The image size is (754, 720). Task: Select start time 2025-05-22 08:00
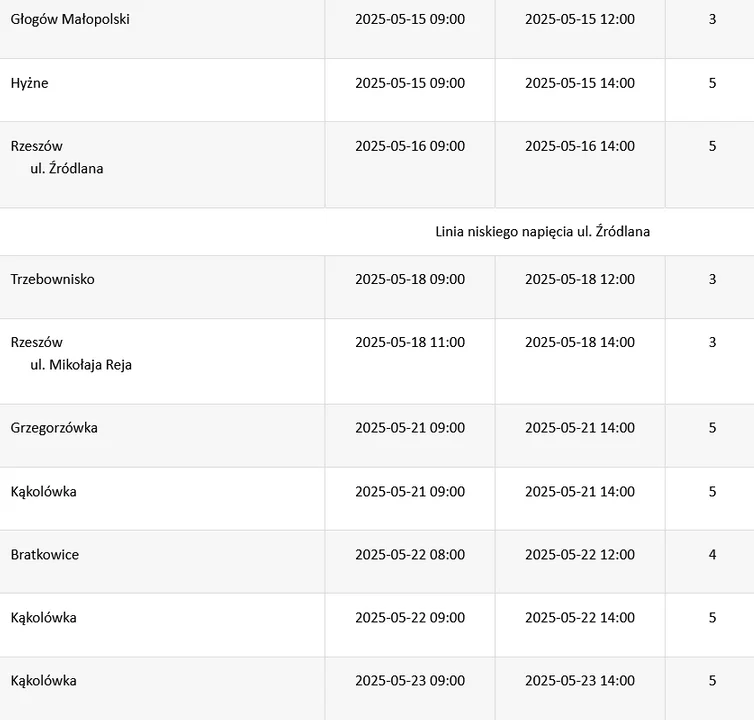tap(410, 555)
